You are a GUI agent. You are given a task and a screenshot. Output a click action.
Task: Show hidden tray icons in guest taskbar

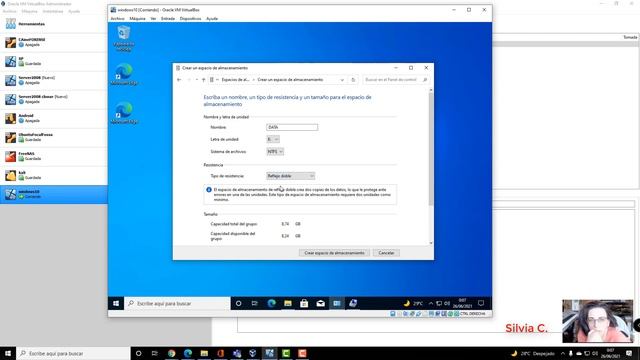(431, 303)
